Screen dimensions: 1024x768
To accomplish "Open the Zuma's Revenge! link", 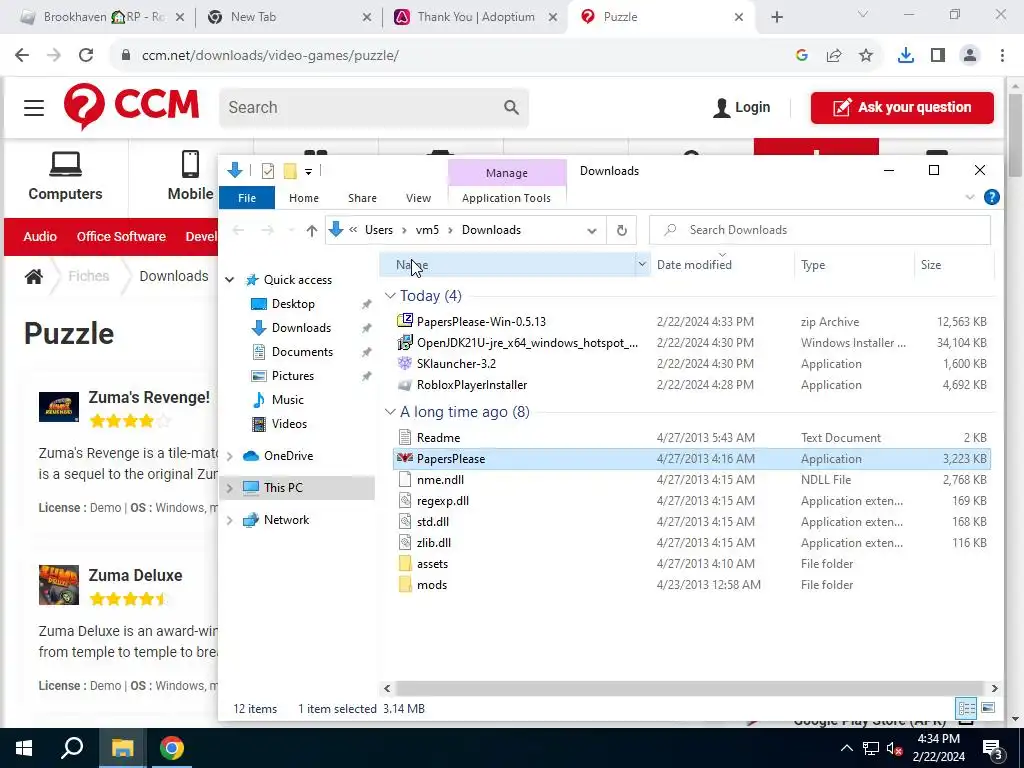I will [x=149, y=398].
